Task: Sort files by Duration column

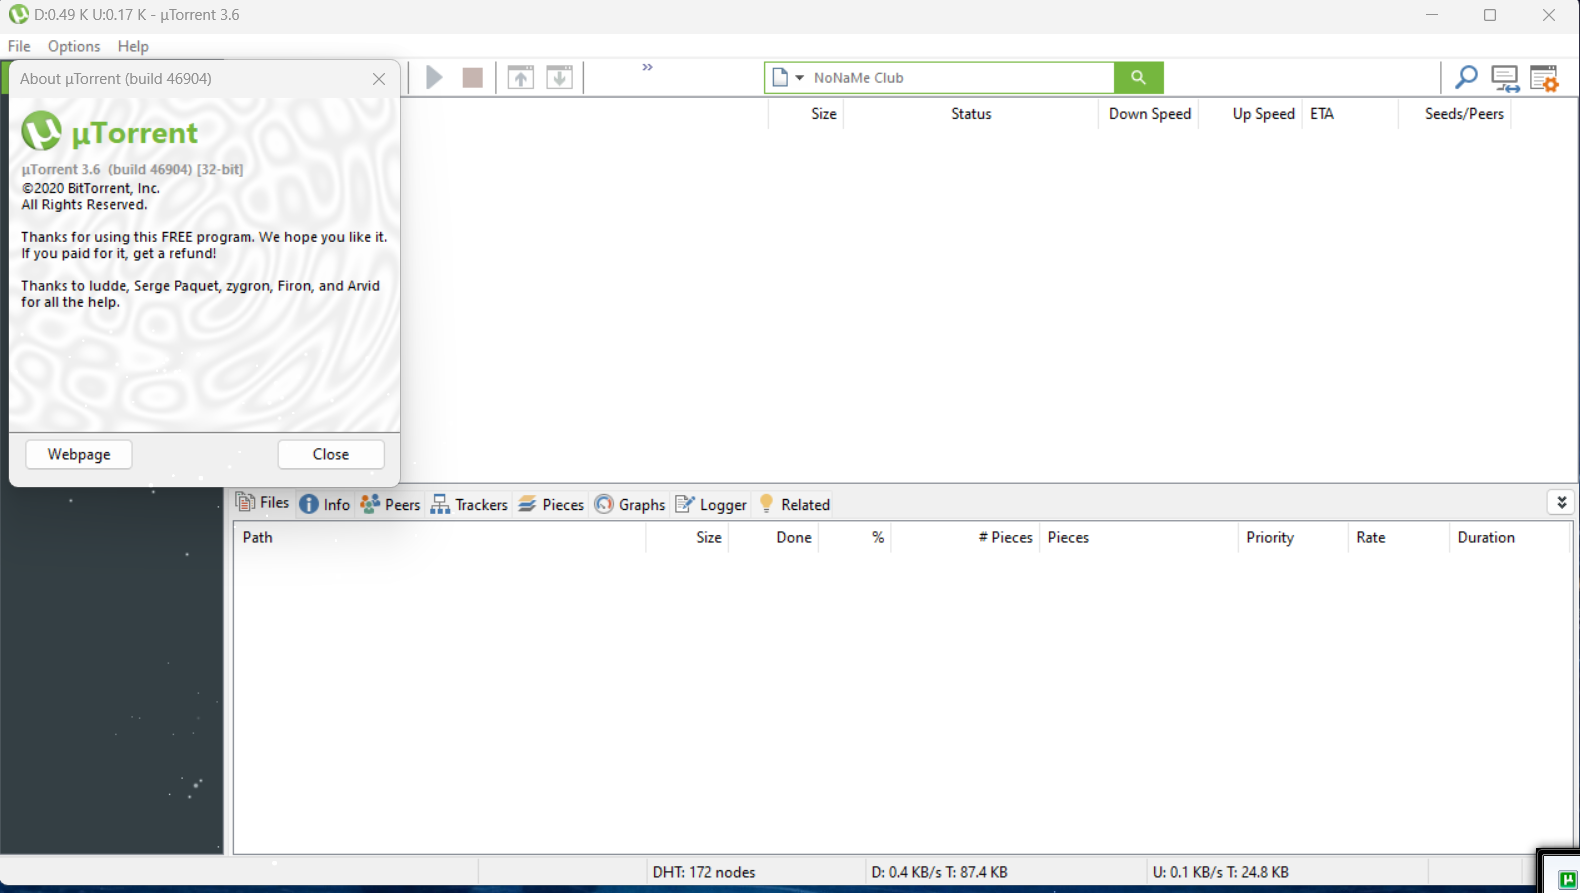Action: 1510,537
